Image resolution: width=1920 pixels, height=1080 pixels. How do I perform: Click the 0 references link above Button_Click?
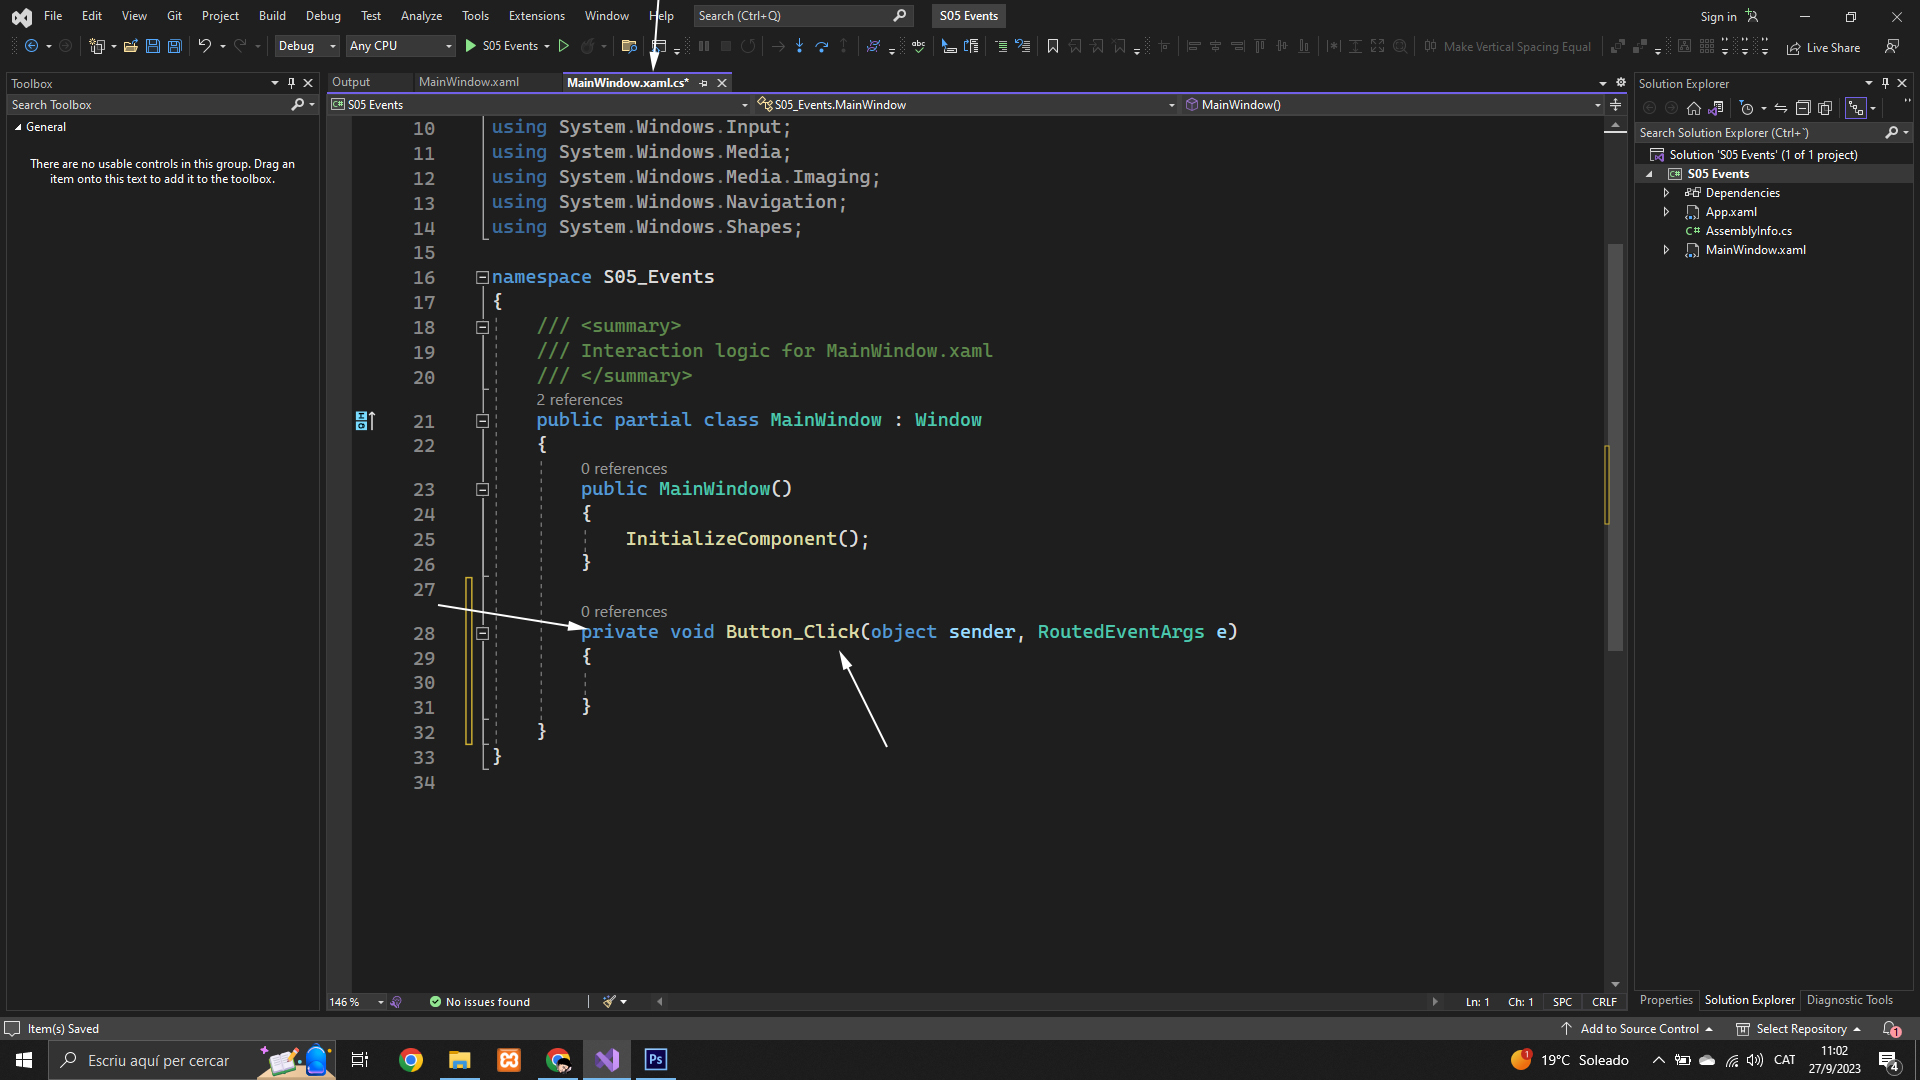[x=624, y=612]
